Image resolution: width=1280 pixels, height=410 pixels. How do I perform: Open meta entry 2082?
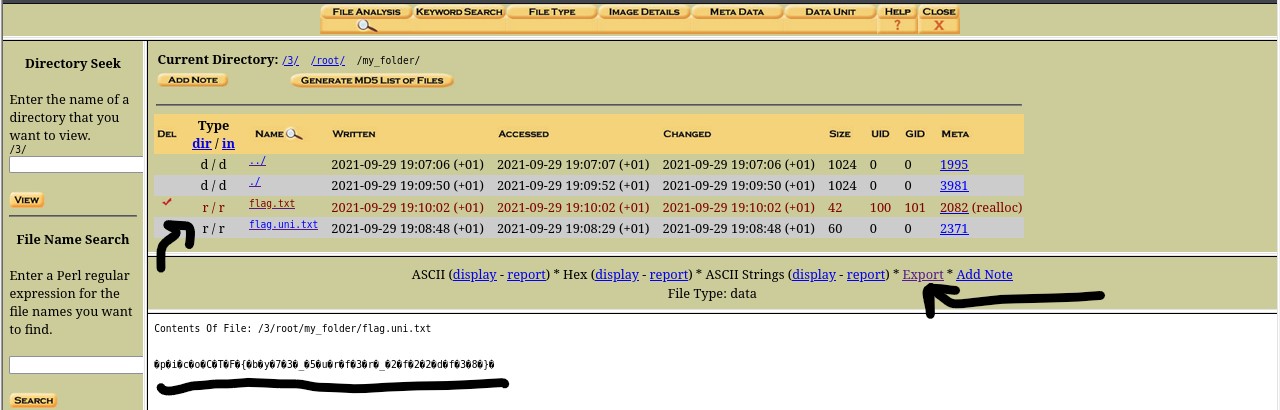[954, 208]
